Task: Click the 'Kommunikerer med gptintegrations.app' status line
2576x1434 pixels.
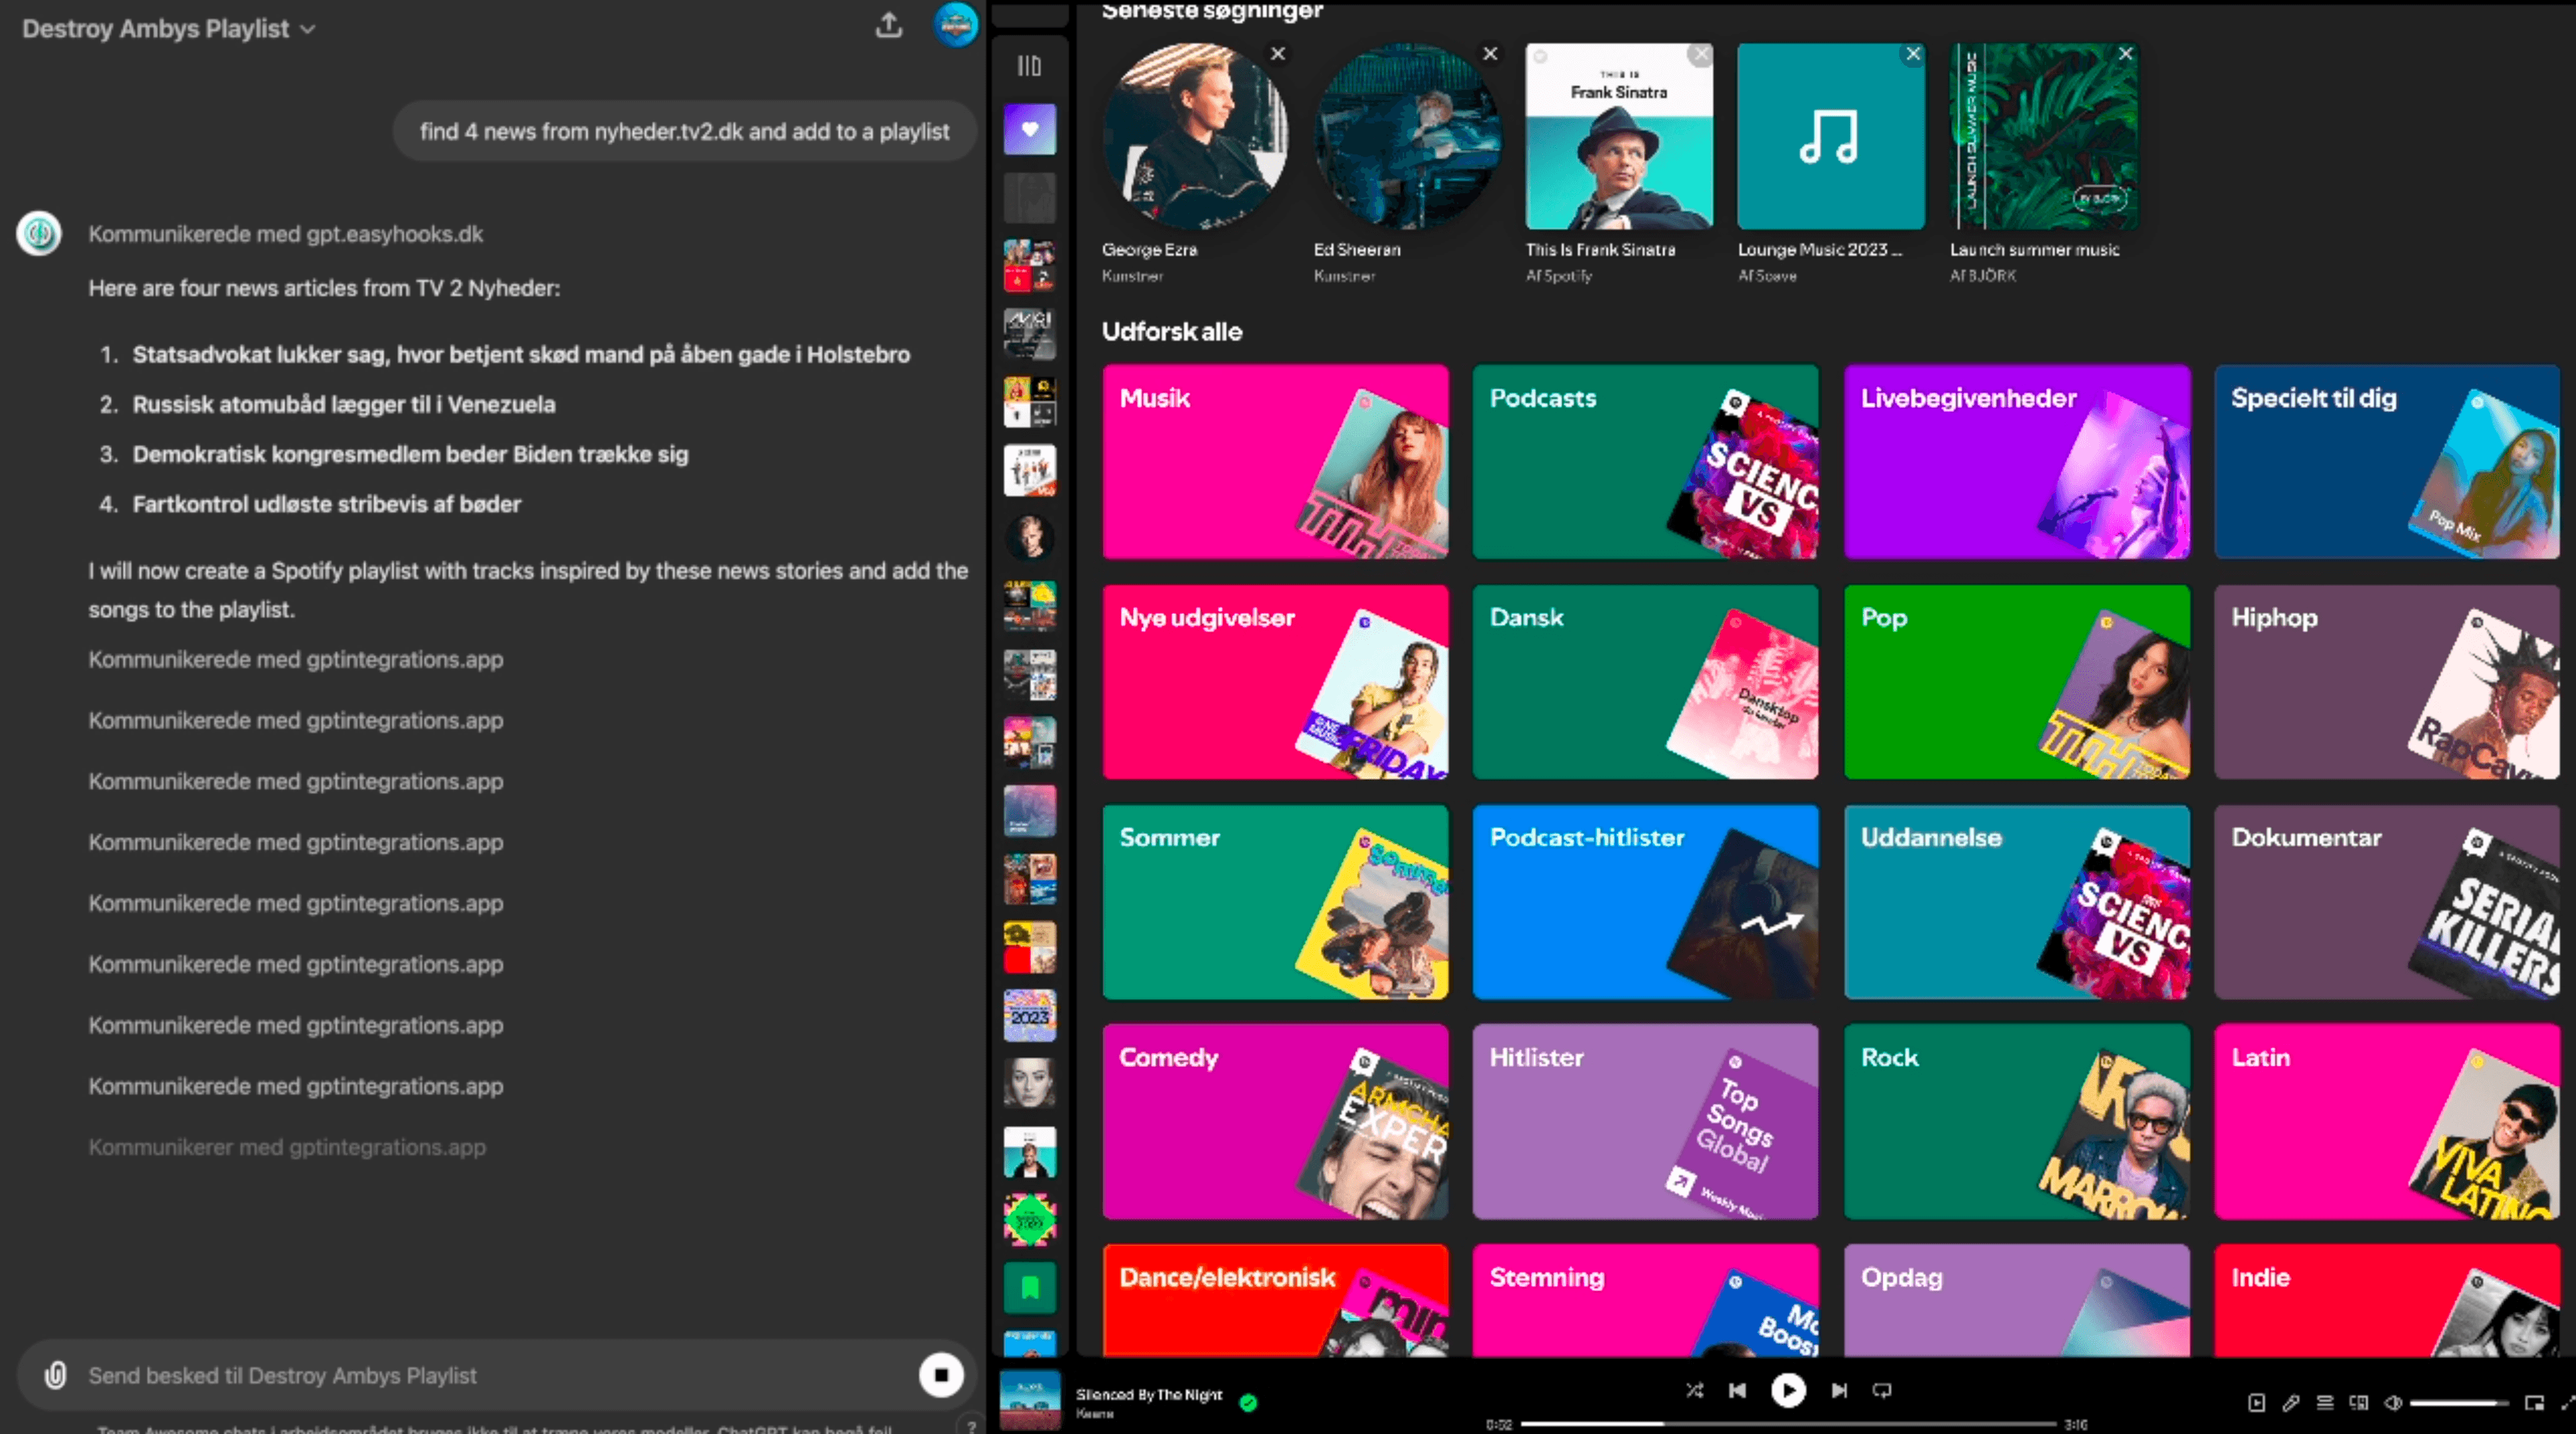Action: [287, 1147]
